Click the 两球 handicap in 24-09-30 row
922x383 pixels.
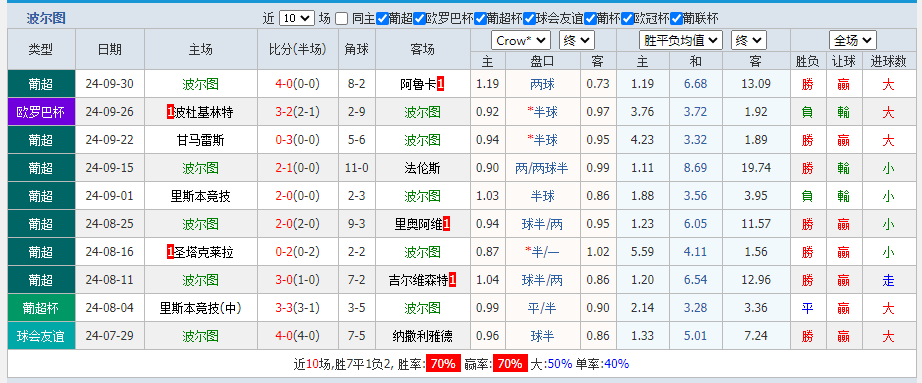542,84
